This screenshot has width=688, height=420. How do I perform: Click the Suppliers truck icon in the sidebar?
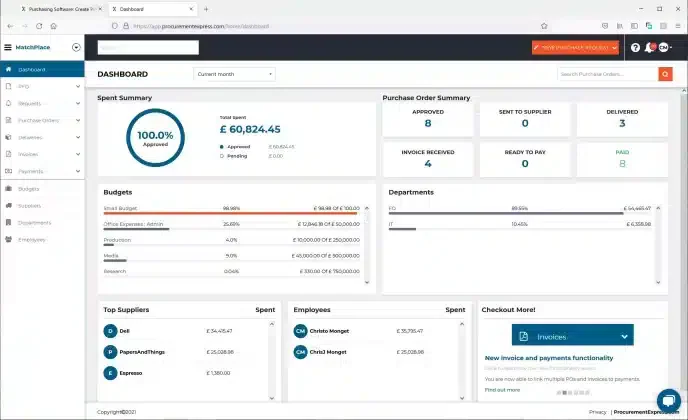[x=8, y=205]
